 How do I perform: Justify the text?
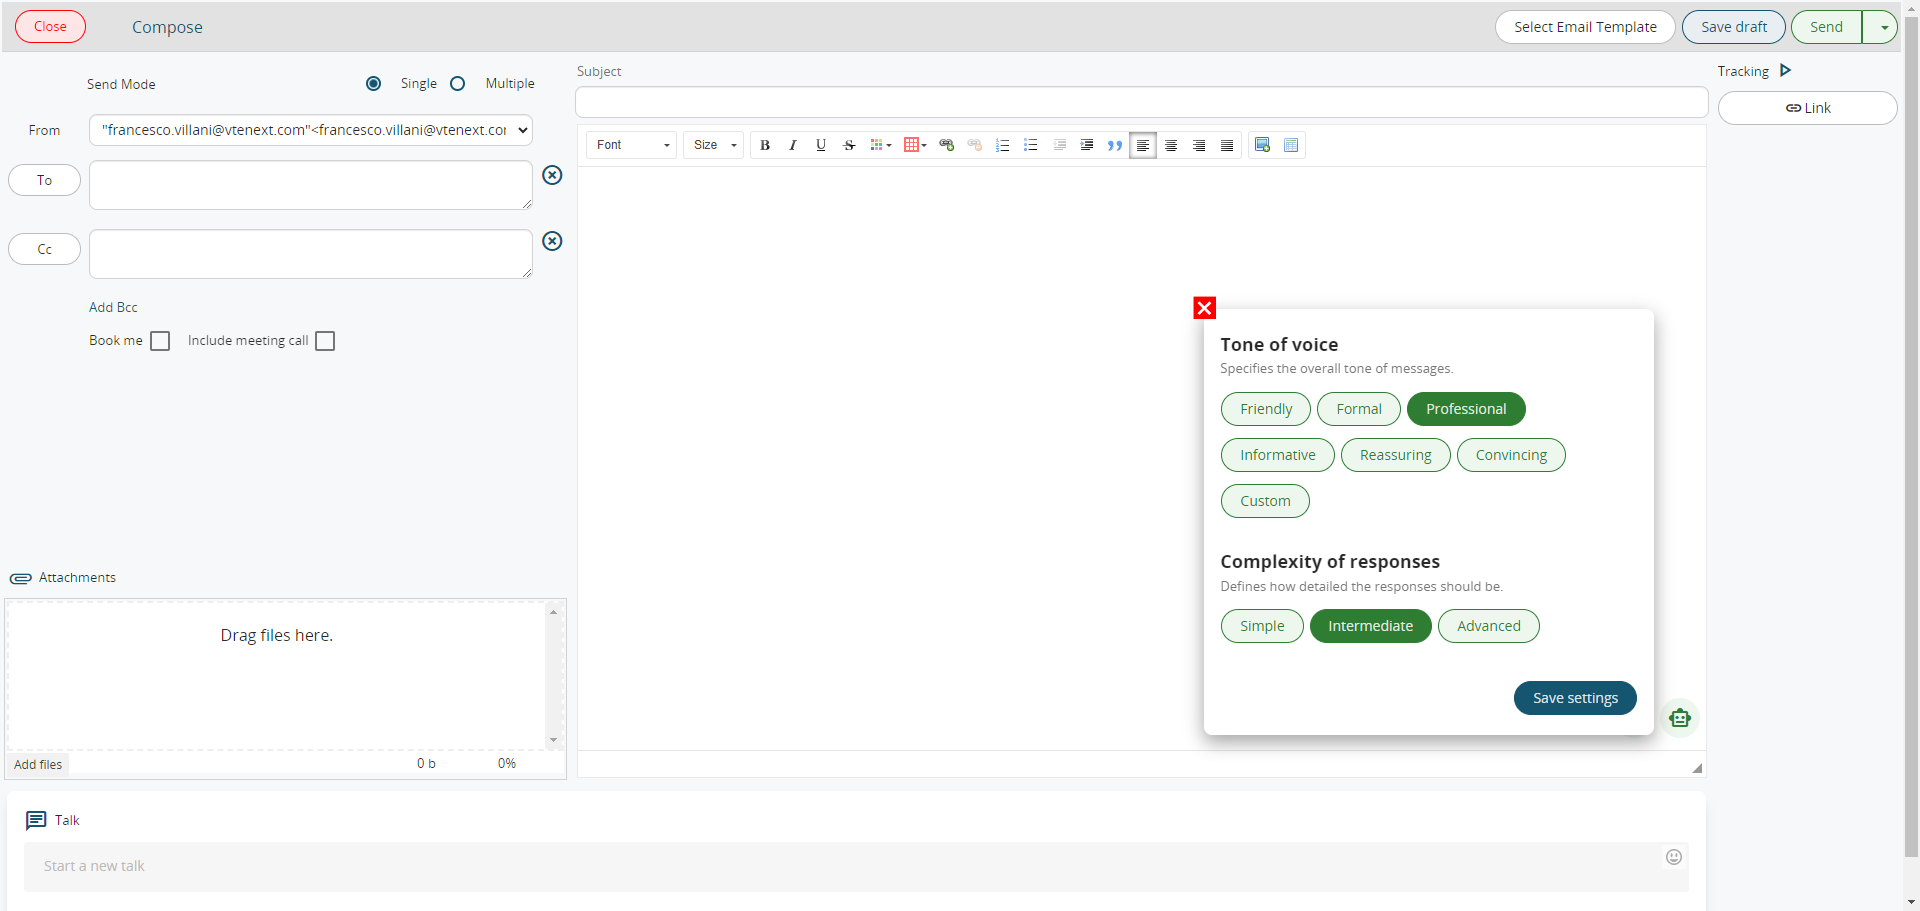click(x=1227, y=145)
